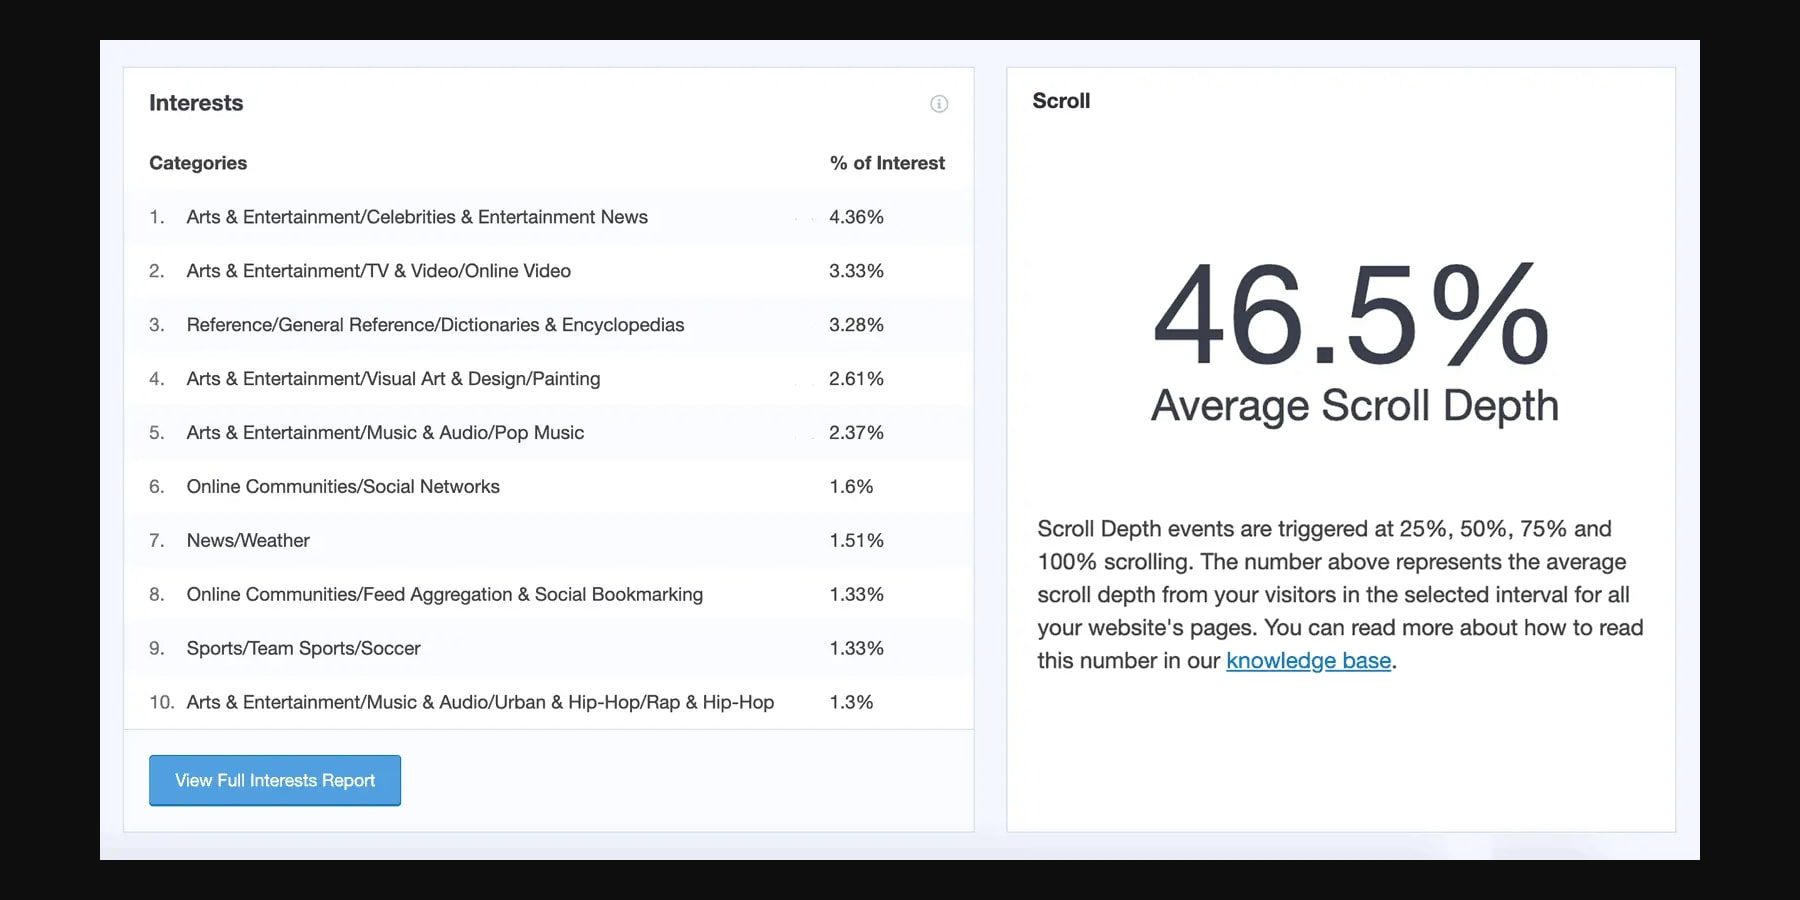Select the Celebrities & Entertainment News category row
Screen dimensions: 1800x900
click(x=416, y=216)
